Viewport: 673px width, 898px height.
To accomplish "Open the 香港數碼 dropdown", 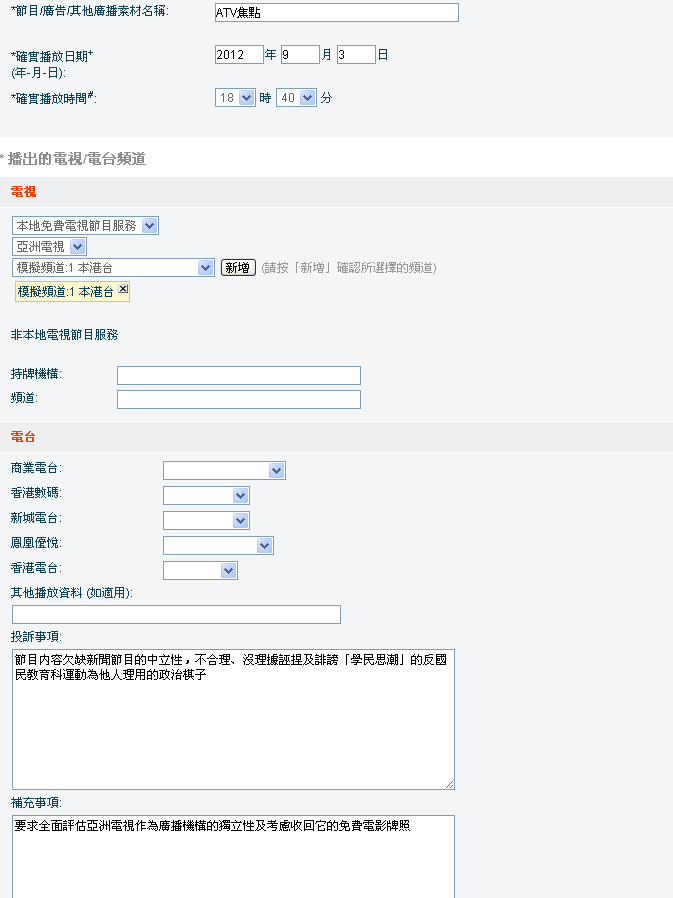I will pos(206,495).
